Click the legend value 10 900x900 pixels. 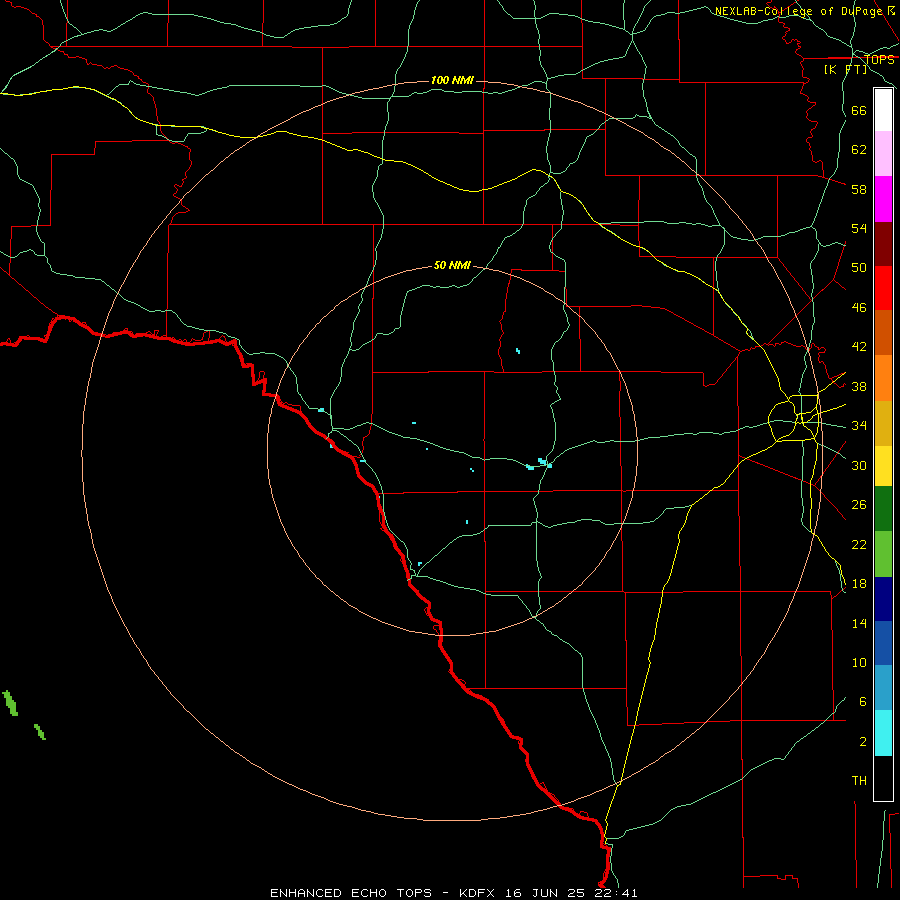point(859,663)
